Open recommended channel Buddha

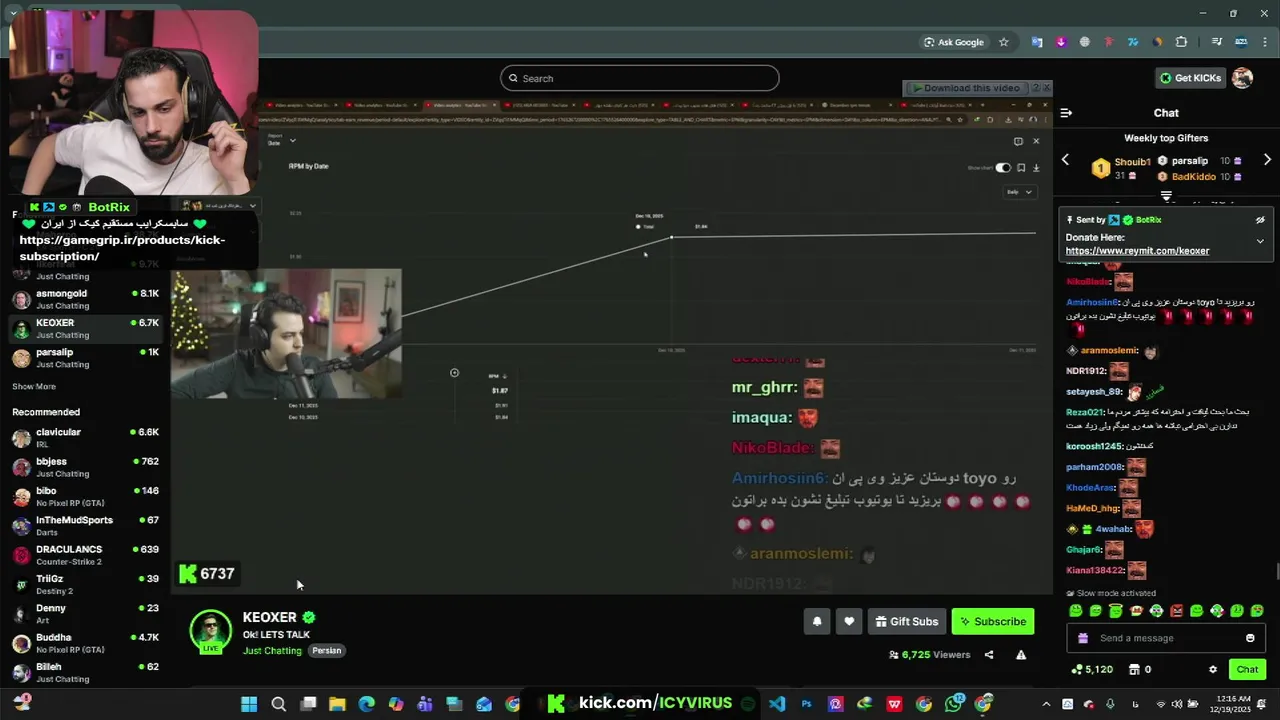pos(85,643)
